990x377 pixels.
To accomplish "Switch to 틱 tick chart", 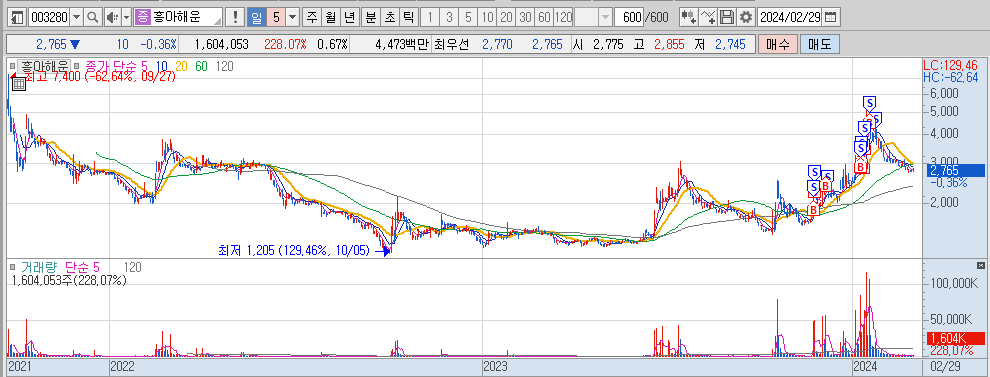I will (408, 17).
